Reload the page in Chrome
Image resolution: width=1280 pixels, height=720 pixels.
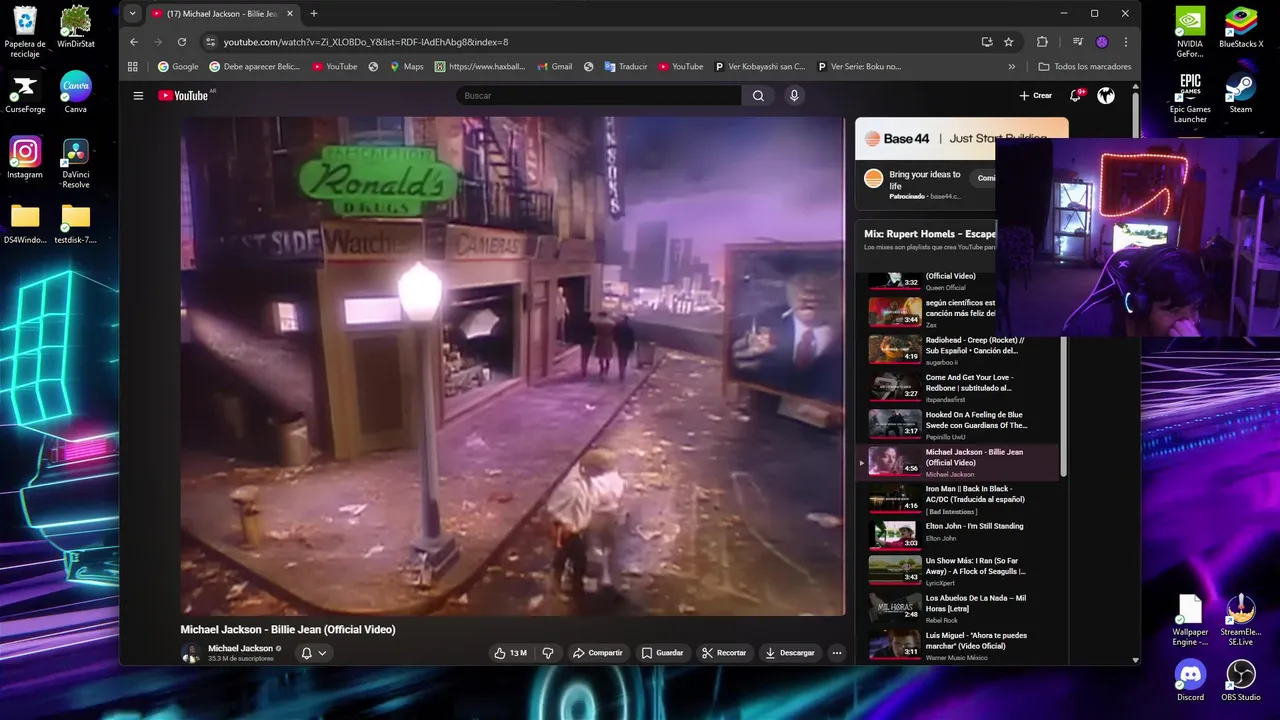tap(182, 42)
